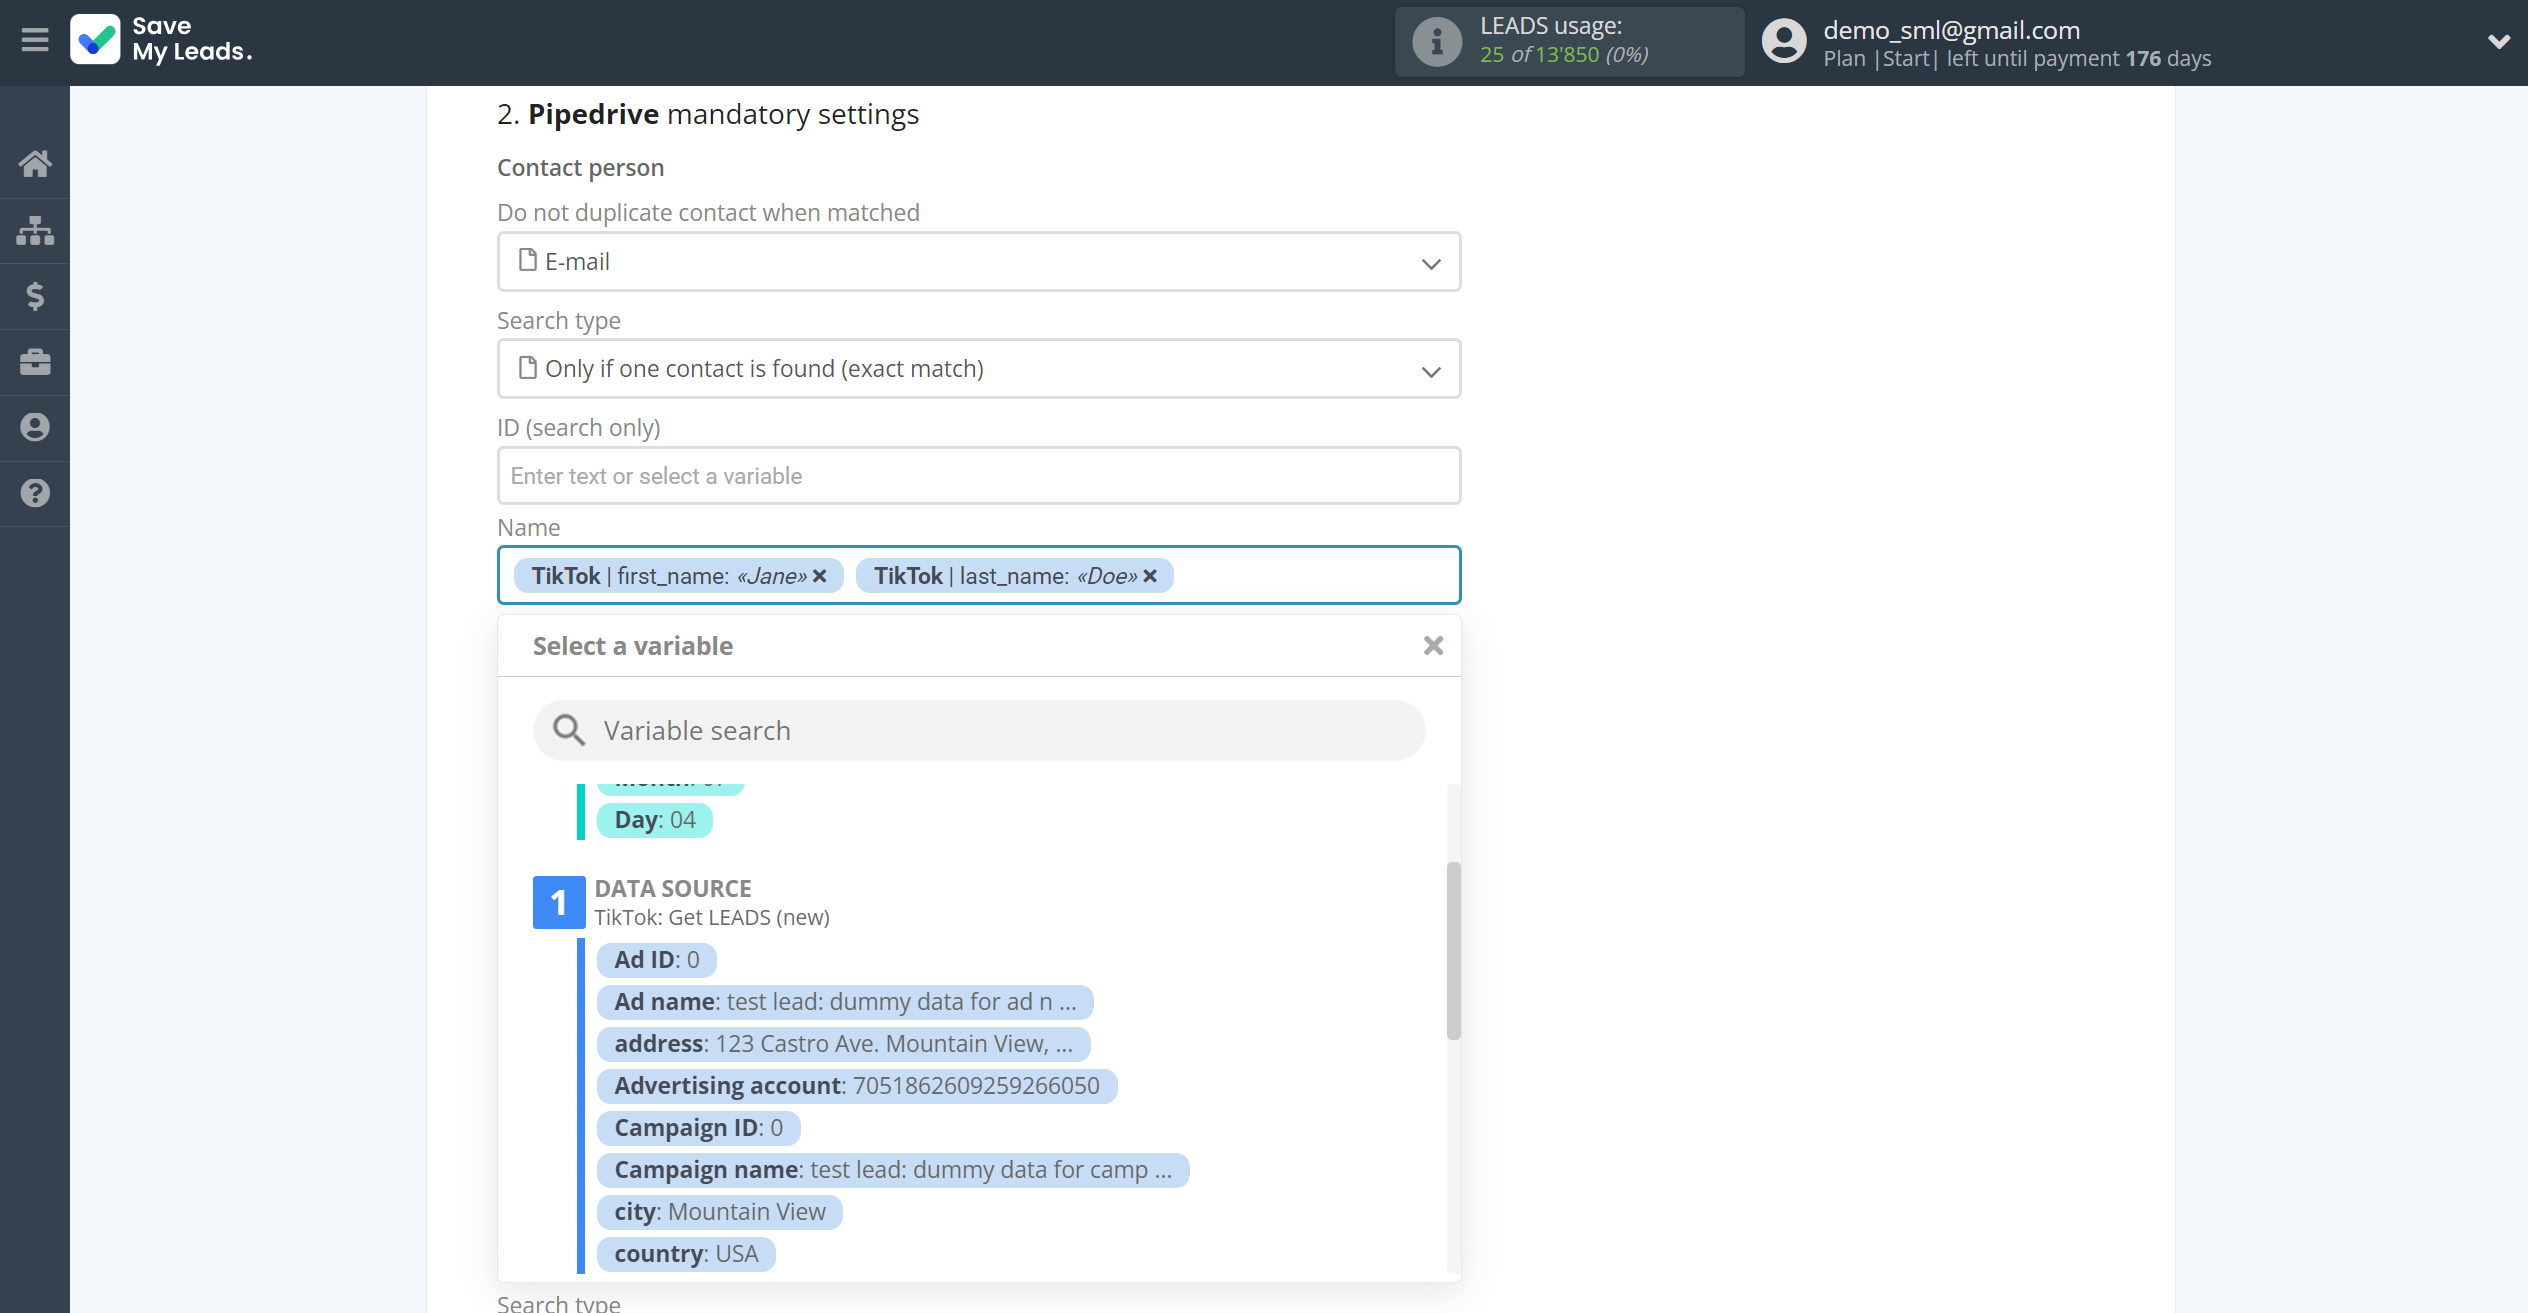
Task: Select the Ad name variable
Action: (845, 1002)
